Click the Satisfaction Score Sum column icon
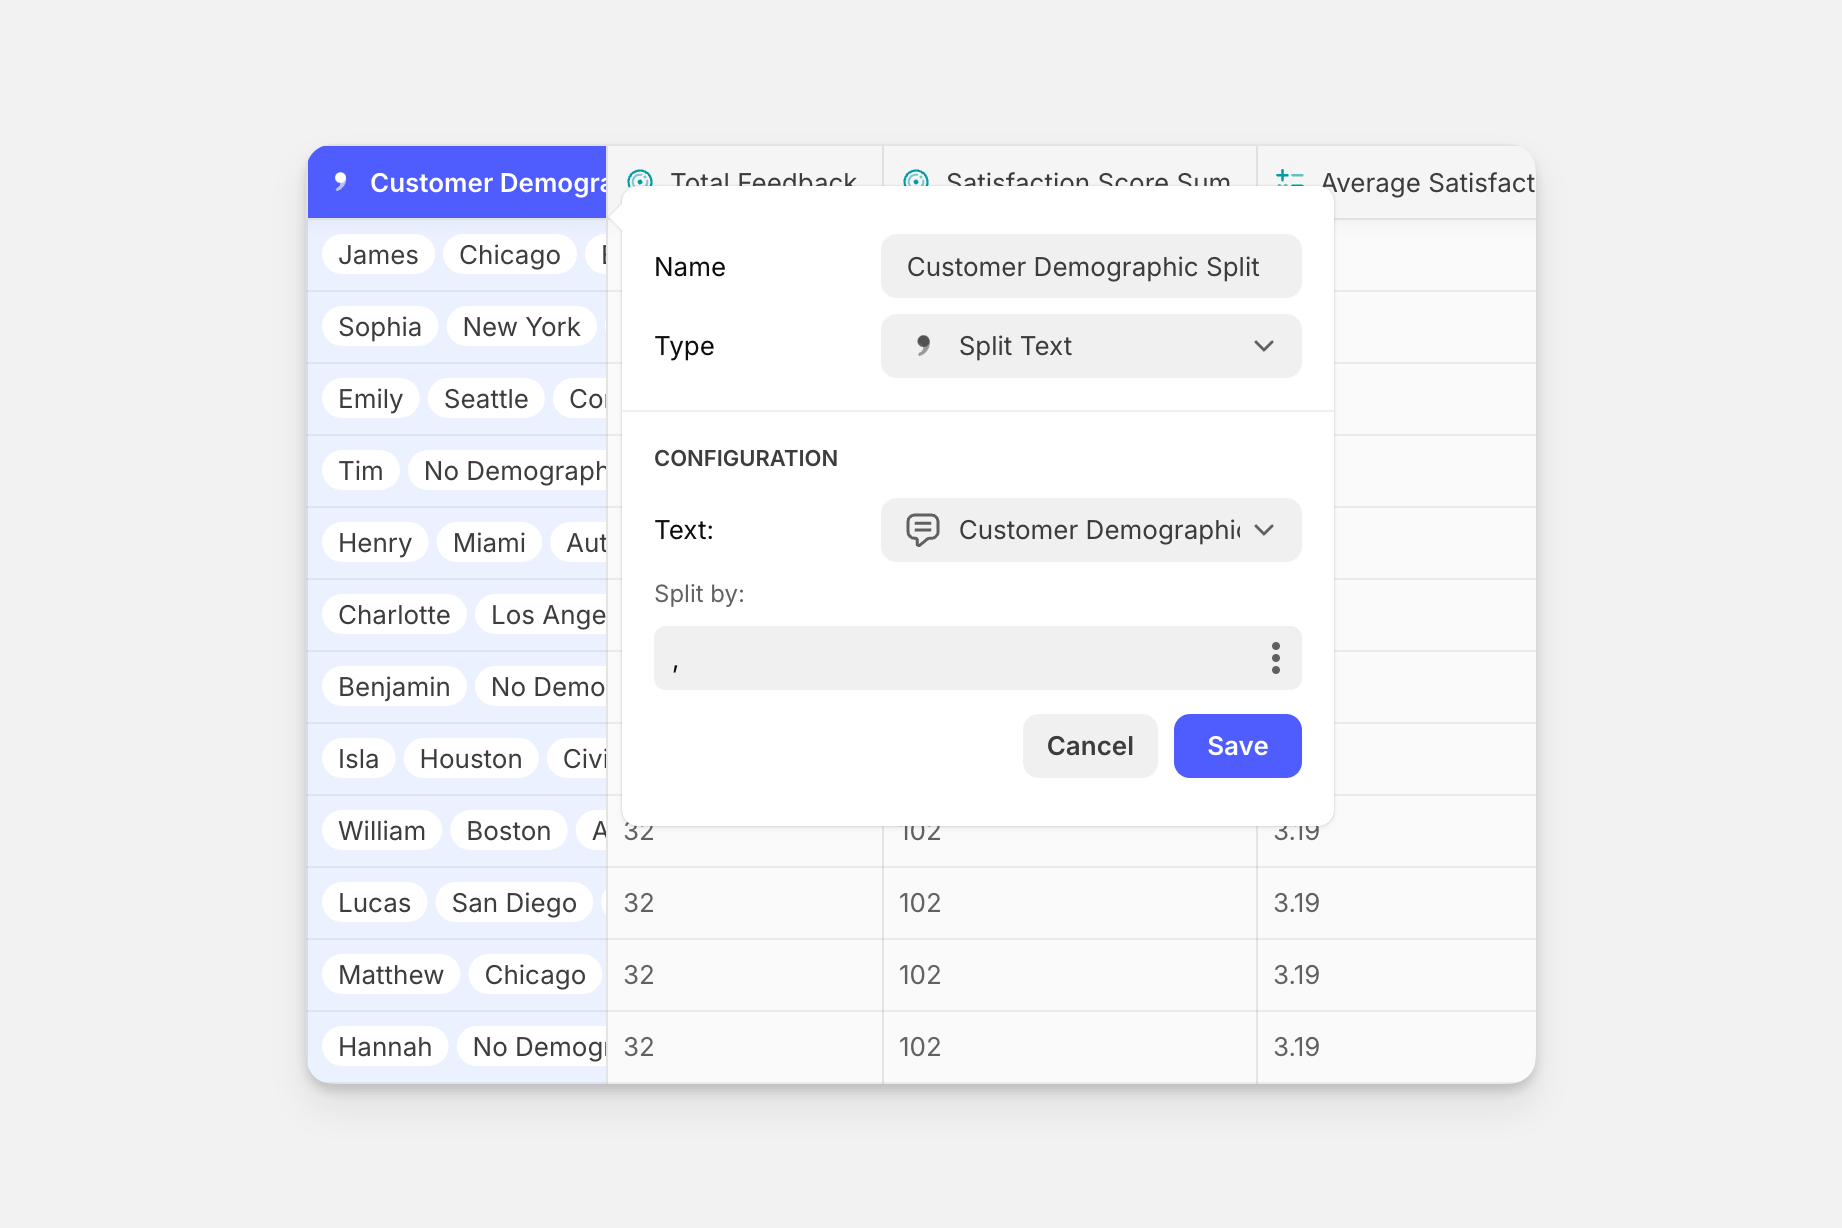 [916, 178]
